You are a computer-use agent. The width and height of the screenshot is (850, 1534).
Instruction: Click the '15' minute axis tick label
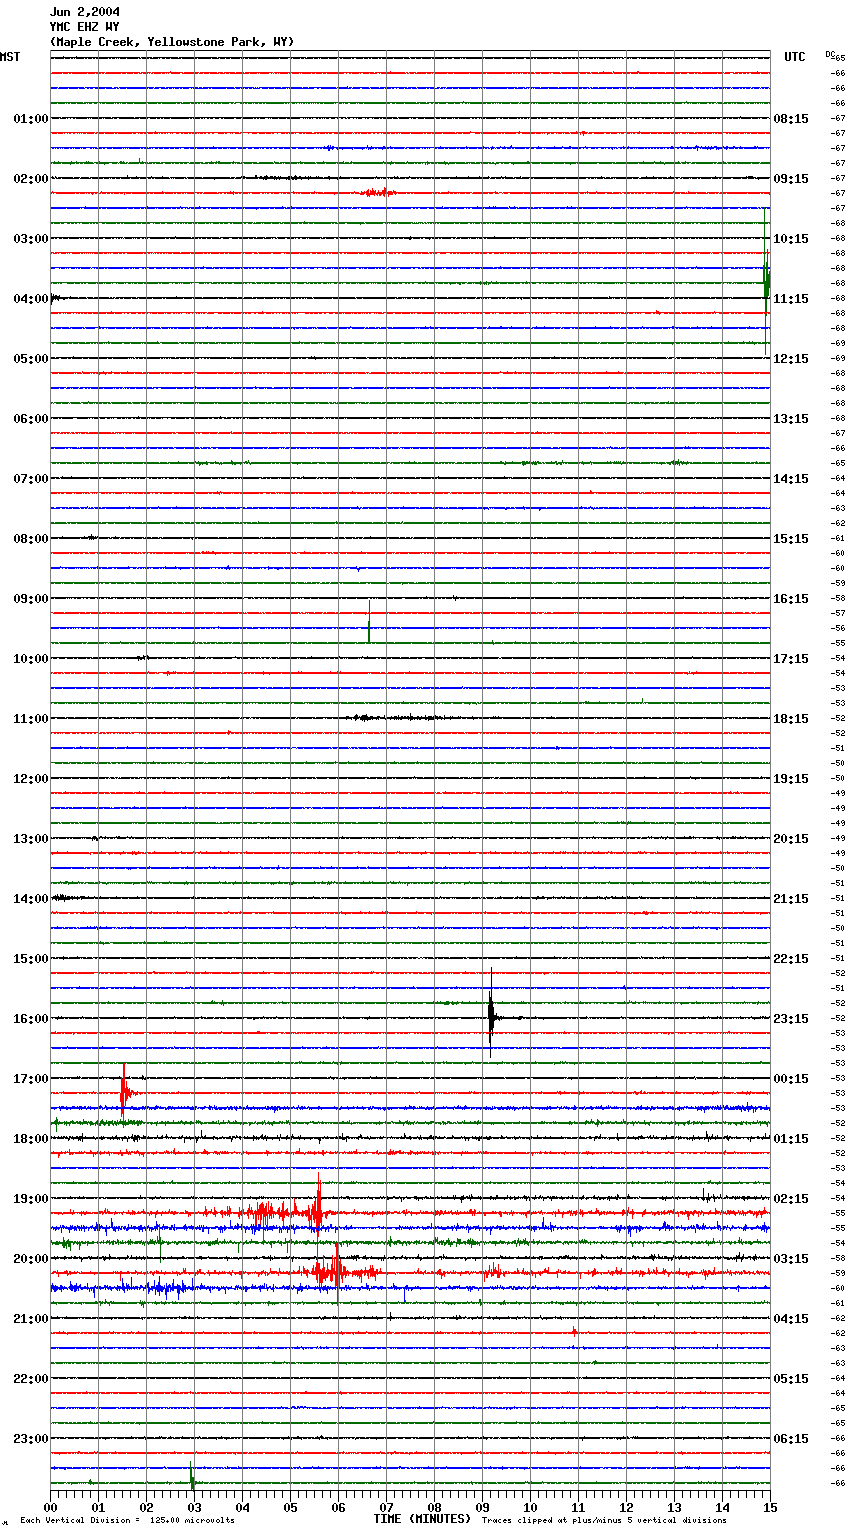pyautogui.click(x=770, y=1507)
